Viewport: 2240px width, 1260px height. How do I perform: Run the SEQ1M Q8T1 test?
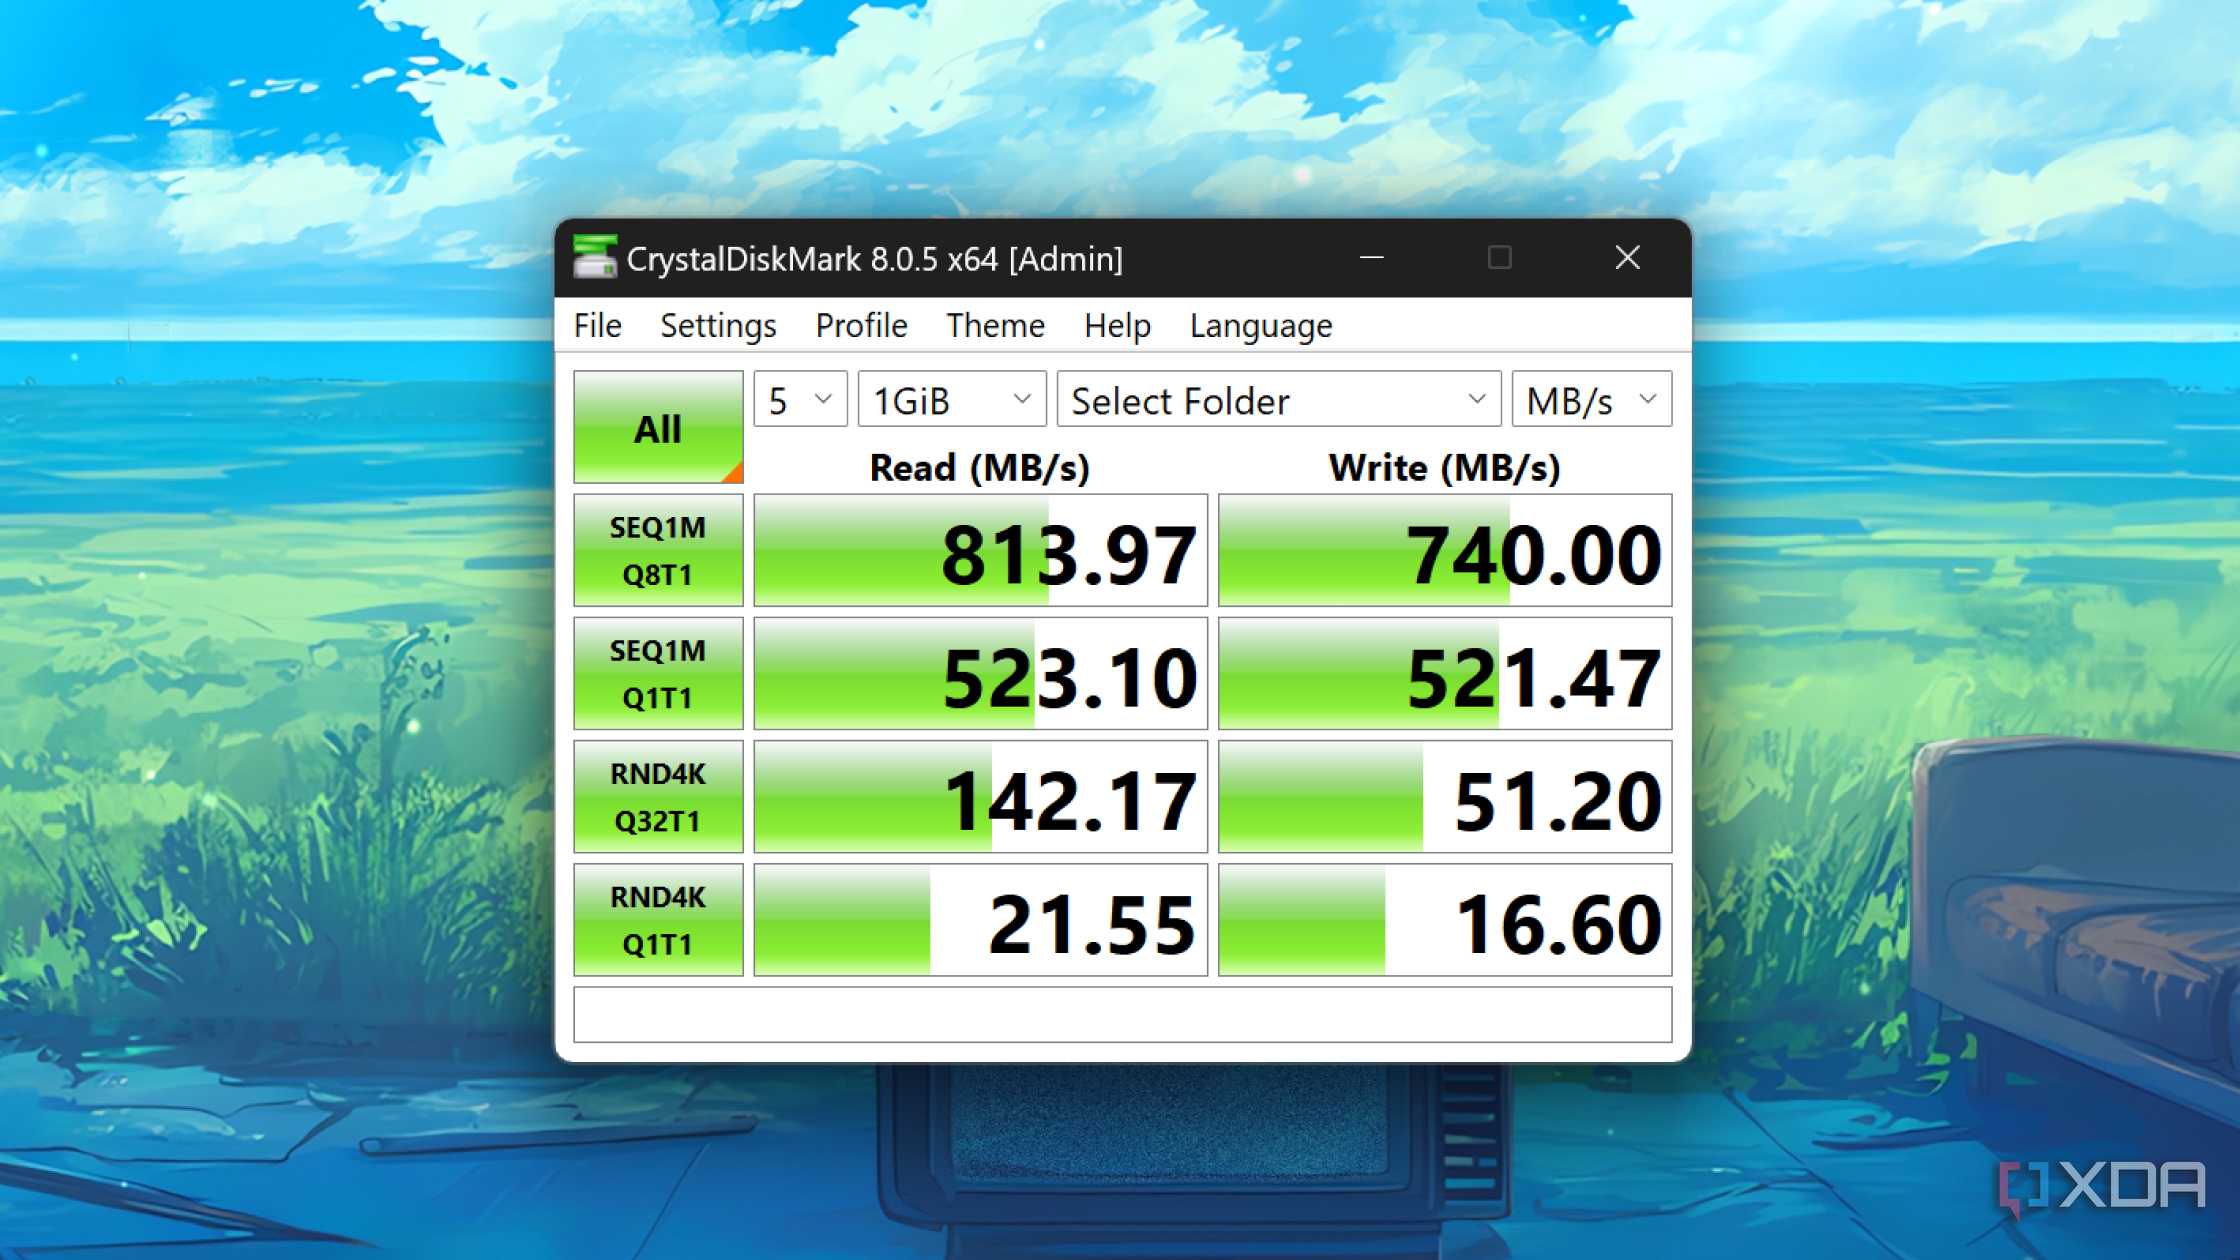[x=658, y=550]
